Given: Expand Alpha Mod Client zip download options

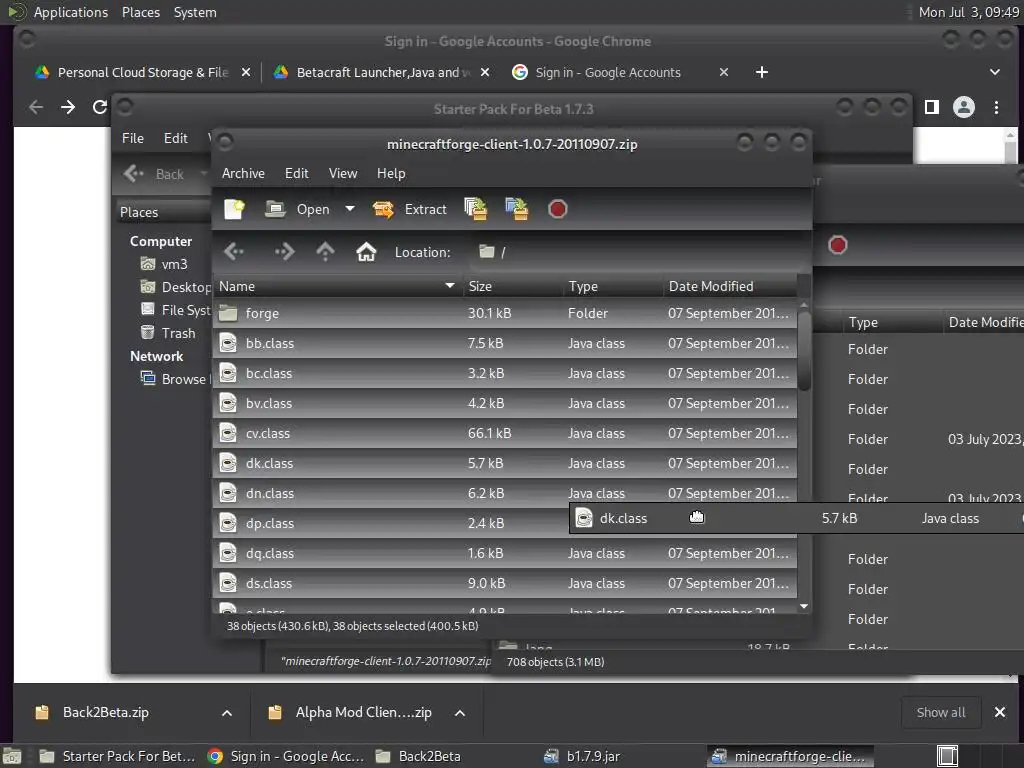Looking at the screenshot, I should pos(460,713).
